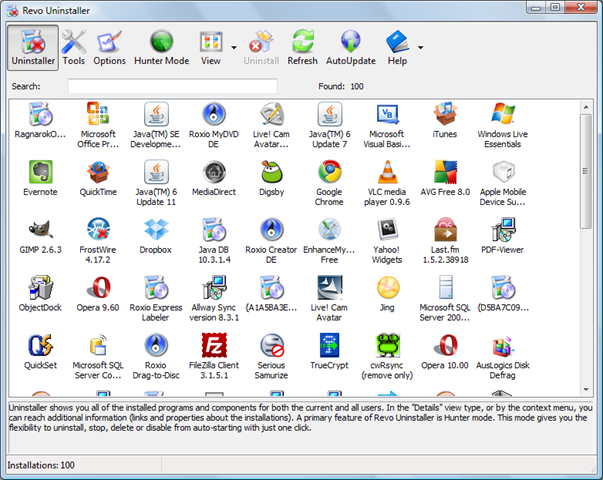Select the Dropbox icon
Screen dimensions: 603x480
tap(156, 230)
